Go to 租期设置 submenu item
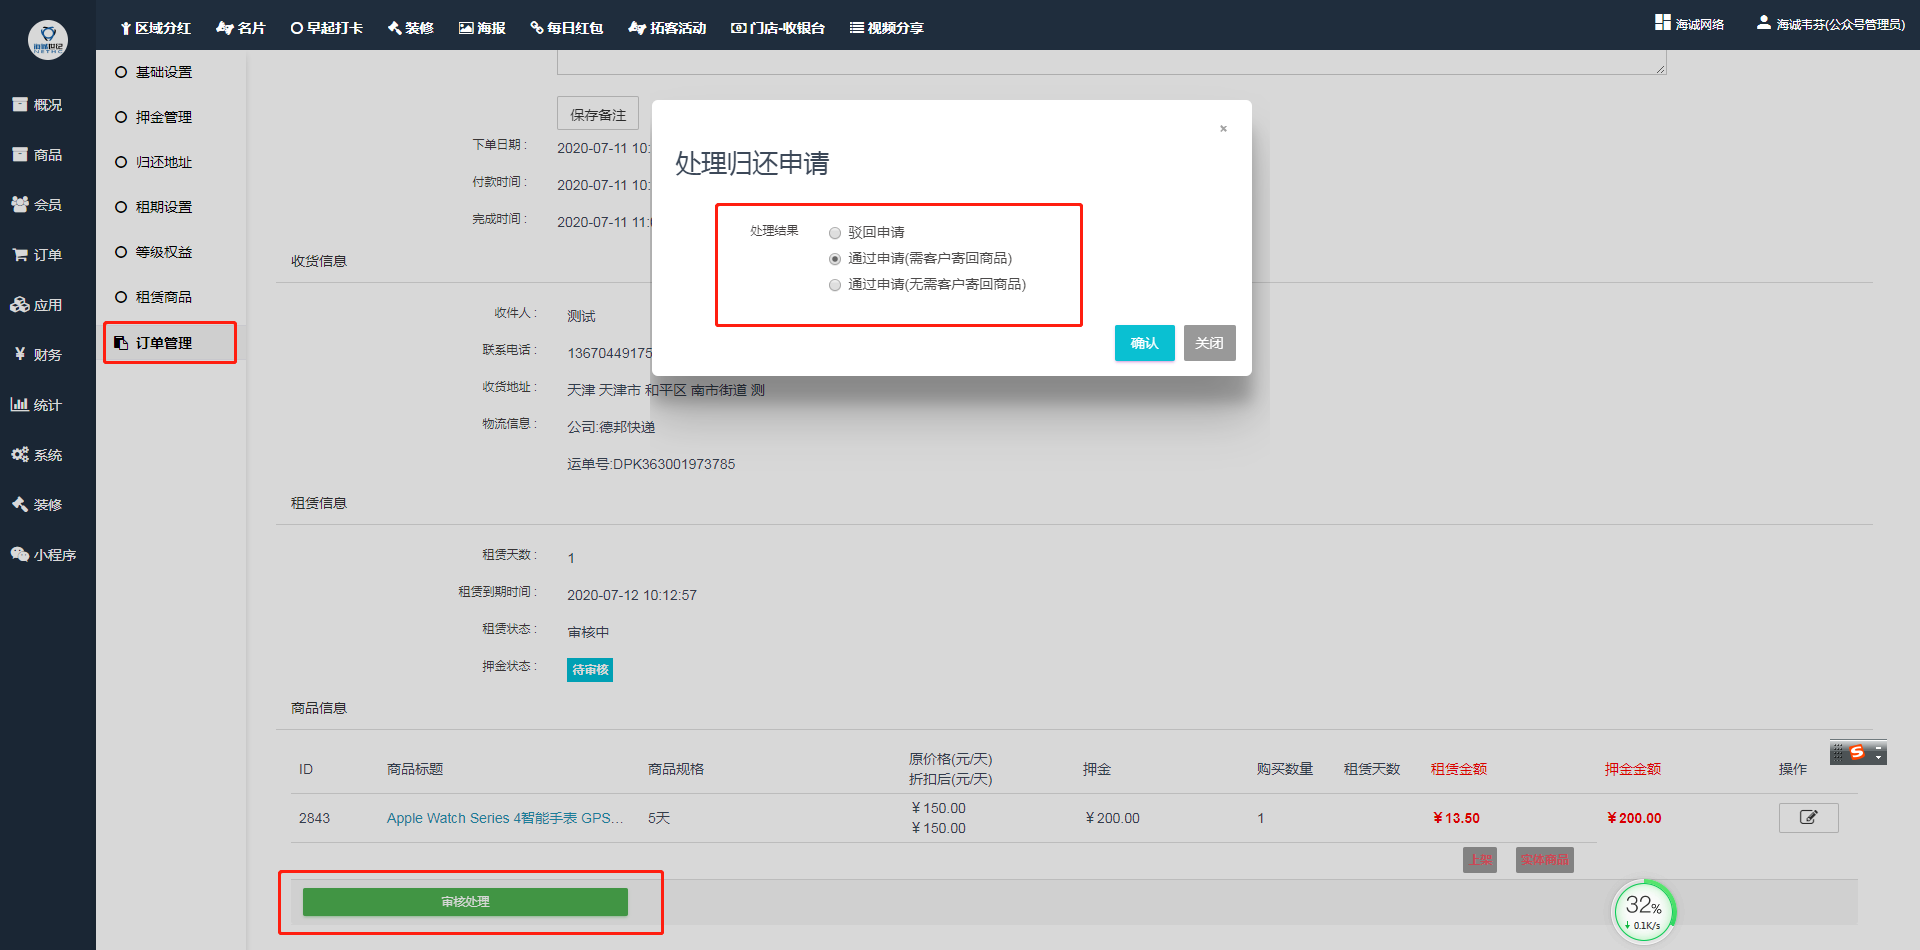The height and width of the screenshot is (950, 1920). coord(154,207)
